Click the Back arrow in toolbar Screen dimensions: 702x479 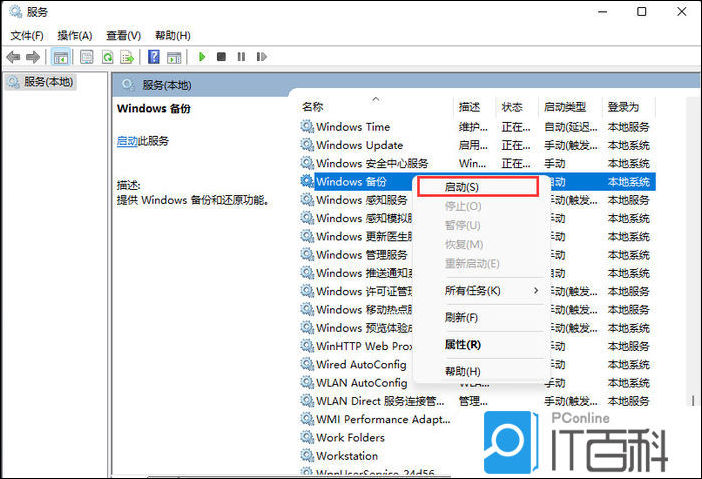coord(13,57)
